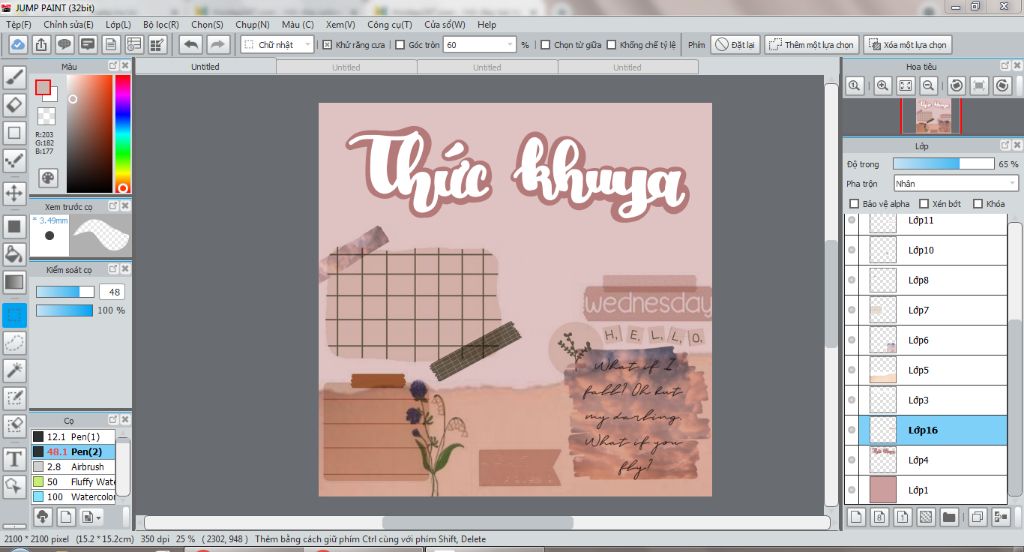Image resolution: width=1024 pixels, height=552 pixels.
Task: Click the add brush cloud icon
Action: [42, 517]
